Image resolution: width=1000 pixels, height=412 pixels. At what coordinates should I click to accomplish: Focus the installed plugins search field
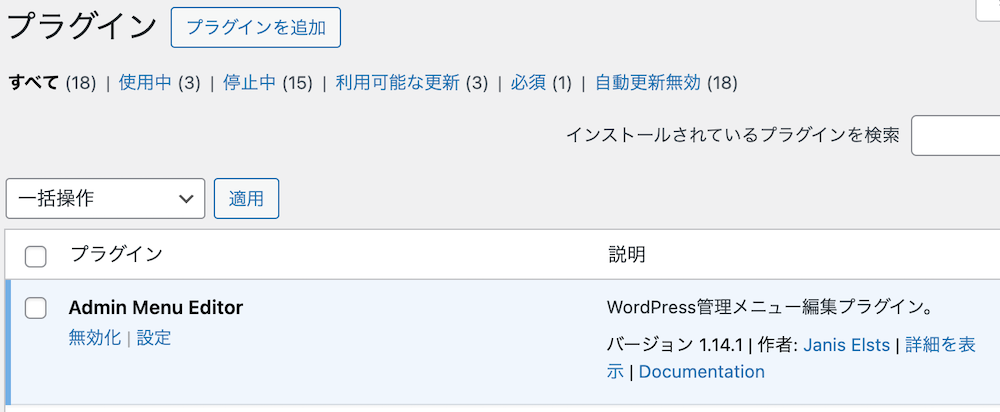(955, 136)
